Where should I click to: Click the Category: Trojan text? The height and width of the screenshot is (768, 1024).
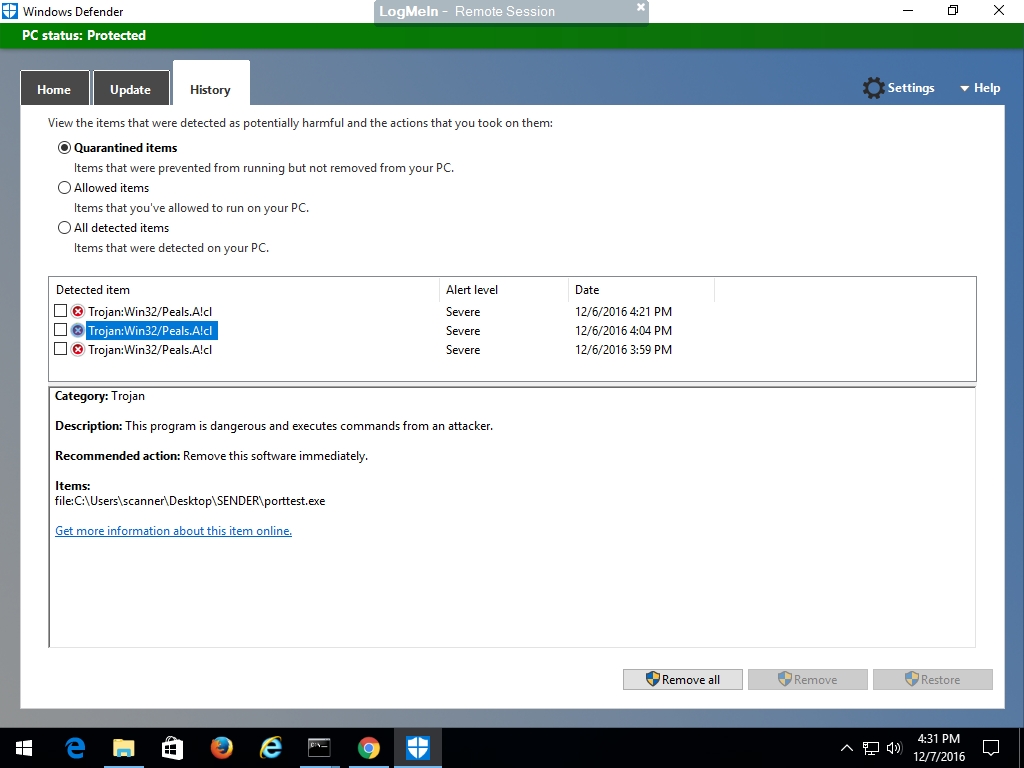tap(100, 396)
